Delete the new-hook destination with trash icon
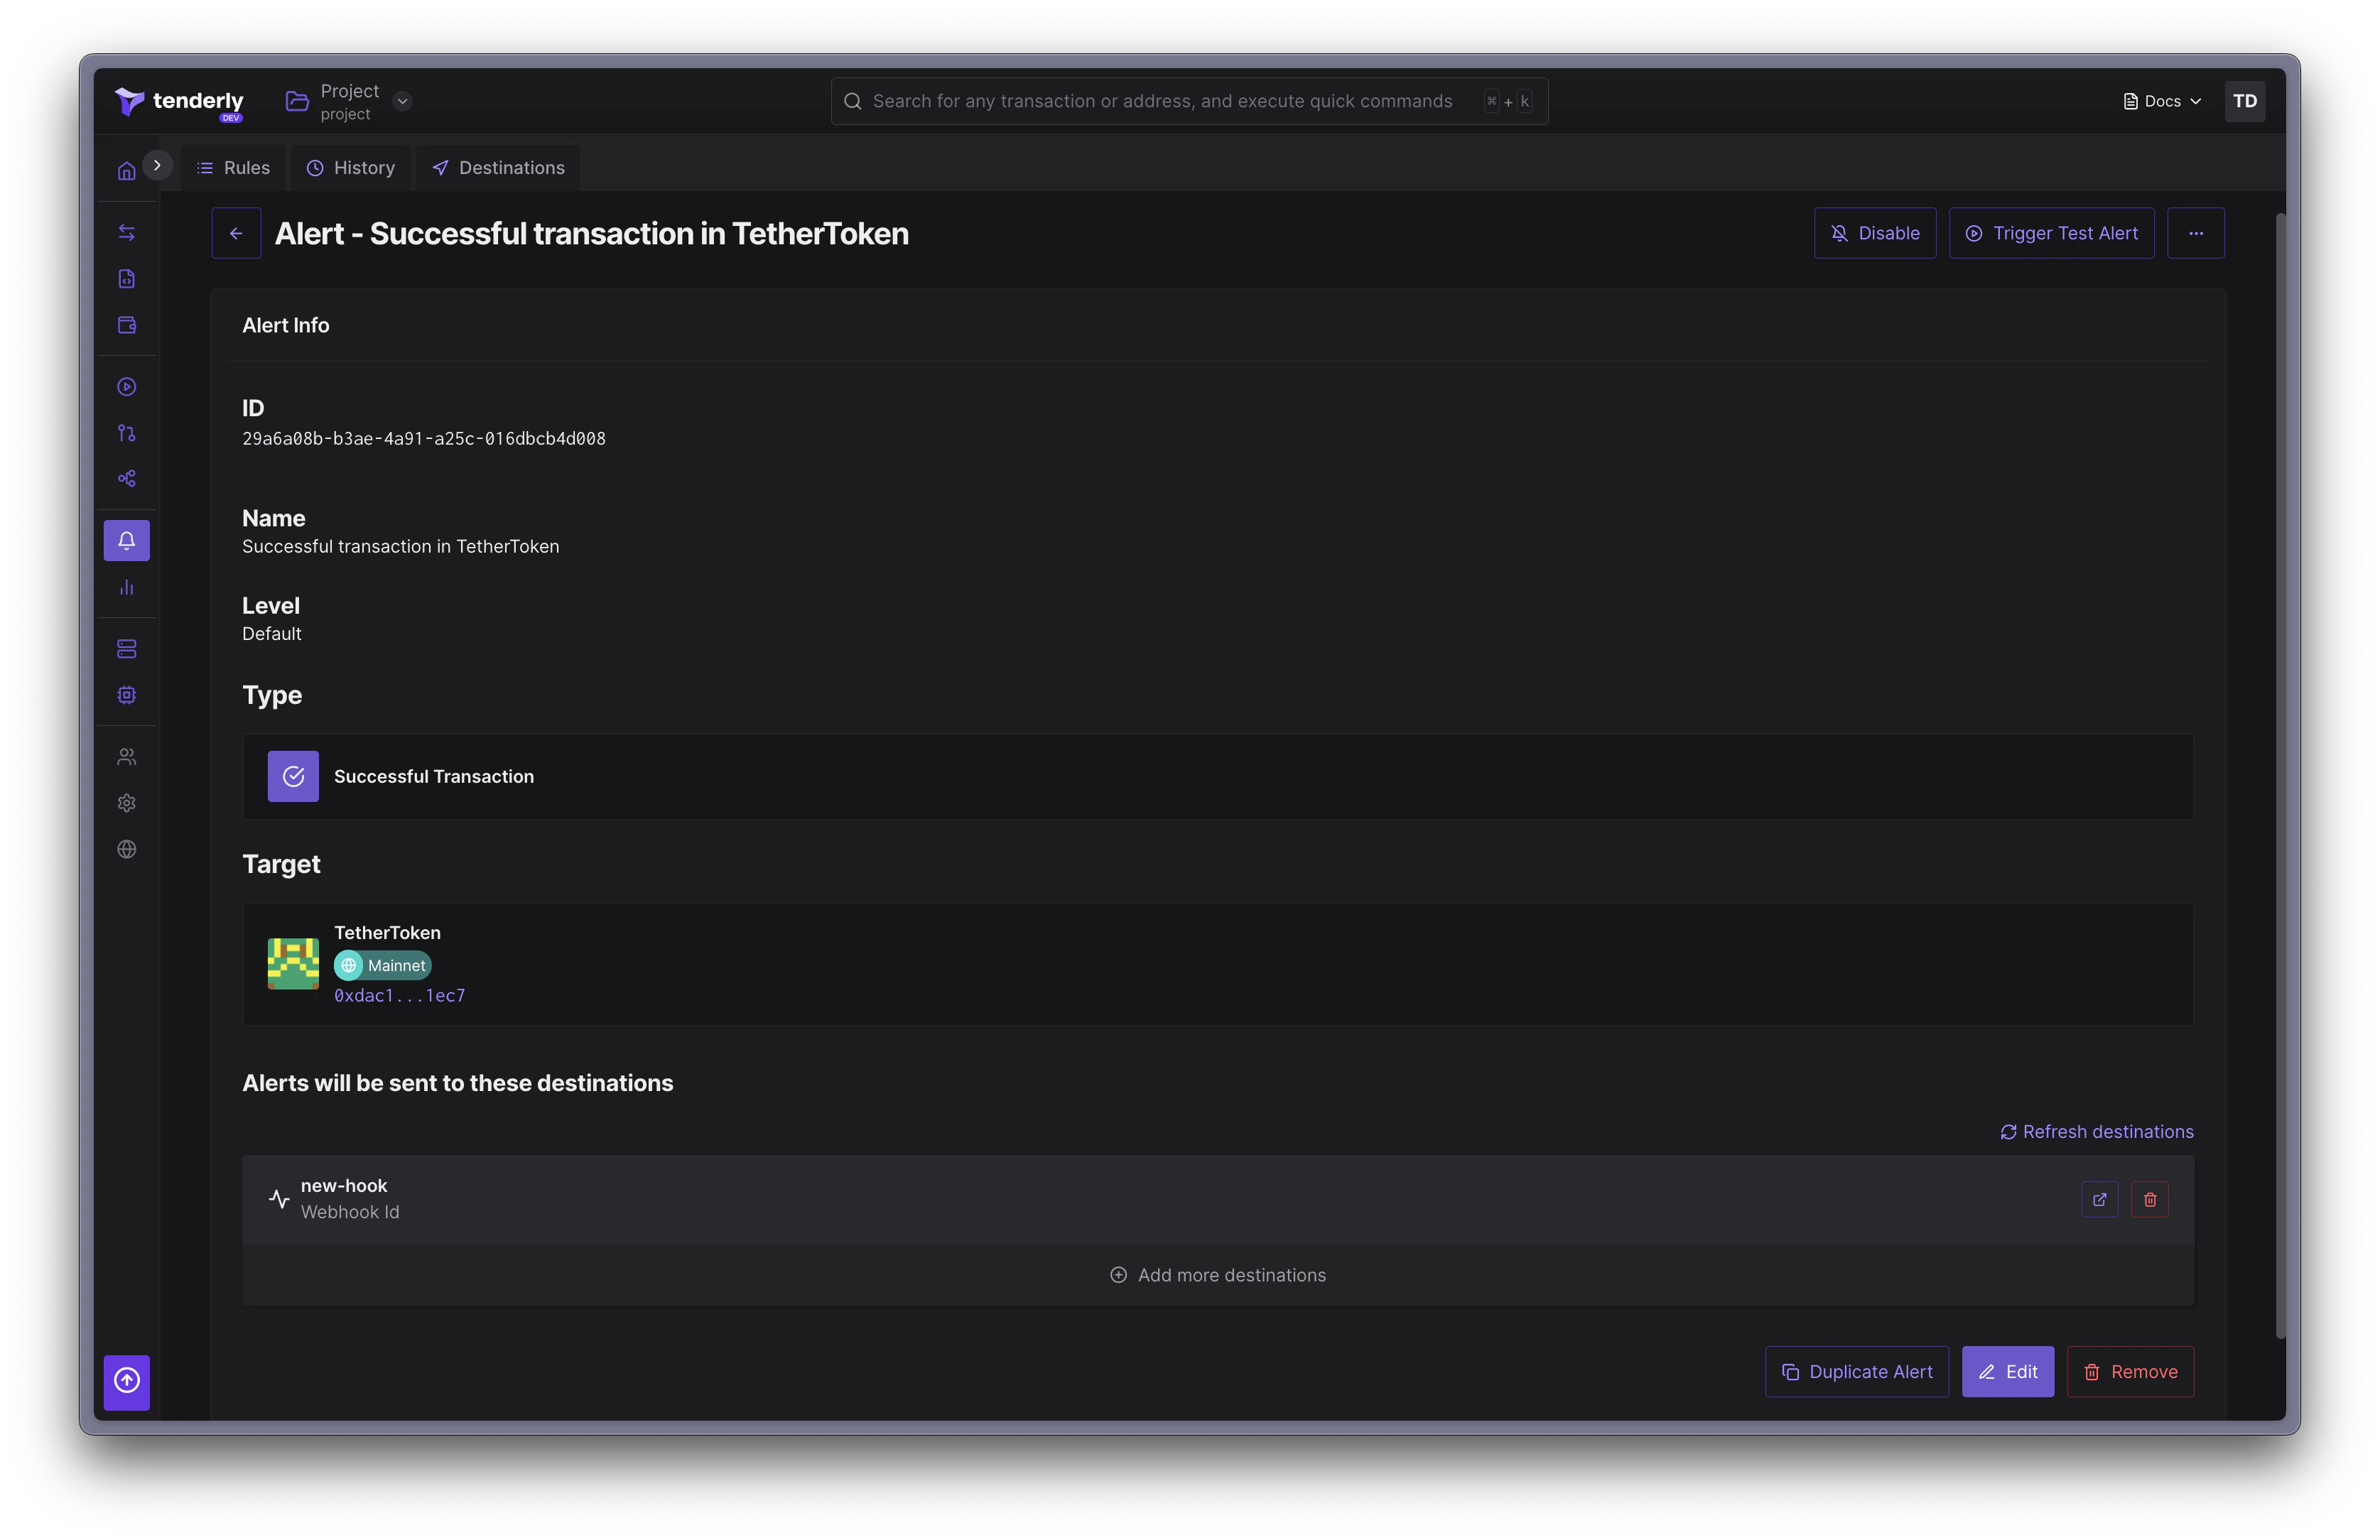The width and height of the screenshot is (2380, 1540). [x=2150, y=1200]
